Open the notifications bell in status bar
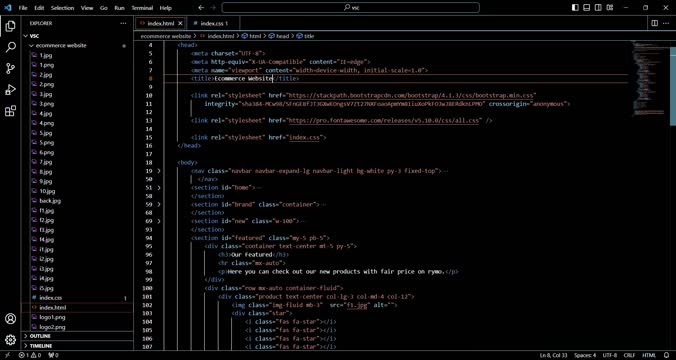This screenshot has width=676, height=360. click(666, 356)
